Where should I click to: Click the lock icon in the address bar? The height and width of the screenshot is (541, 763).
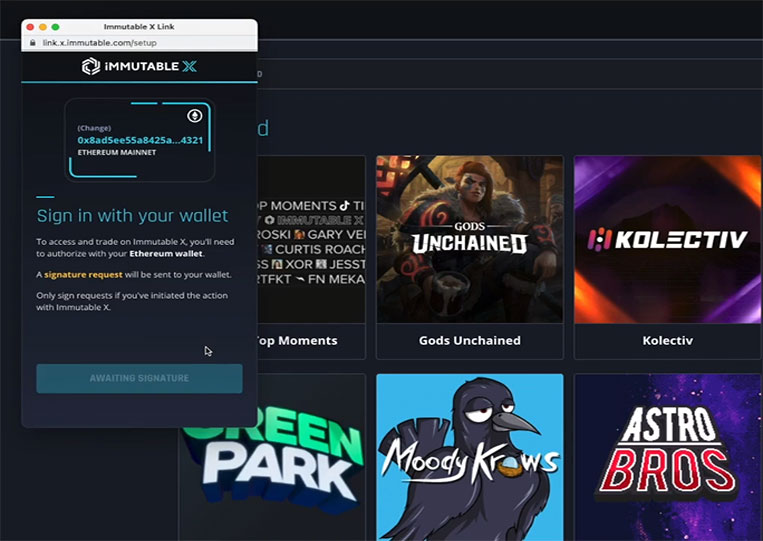click(x=33, y=43)
